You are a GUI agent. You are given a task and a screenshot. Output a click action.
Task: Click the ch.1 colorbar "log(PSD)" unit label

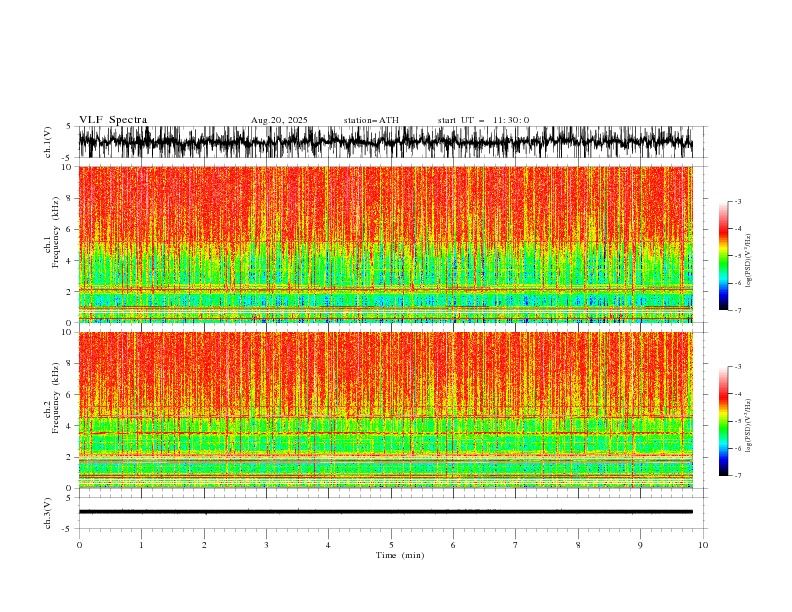click(749, 261)
